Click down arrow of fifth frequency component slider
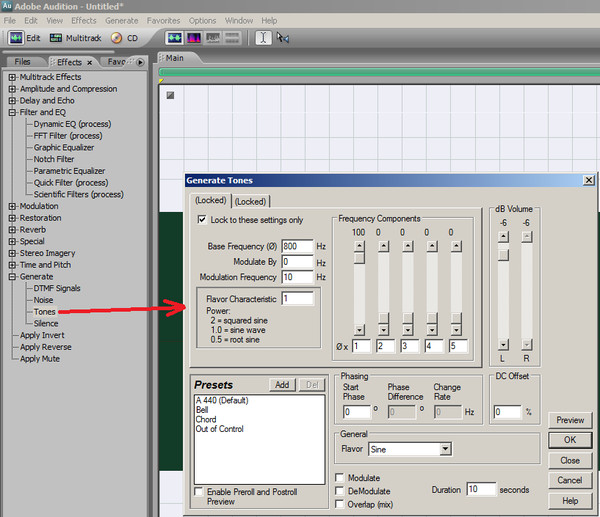This screenshot has width=600, height=517. click(x=456, y=330)
